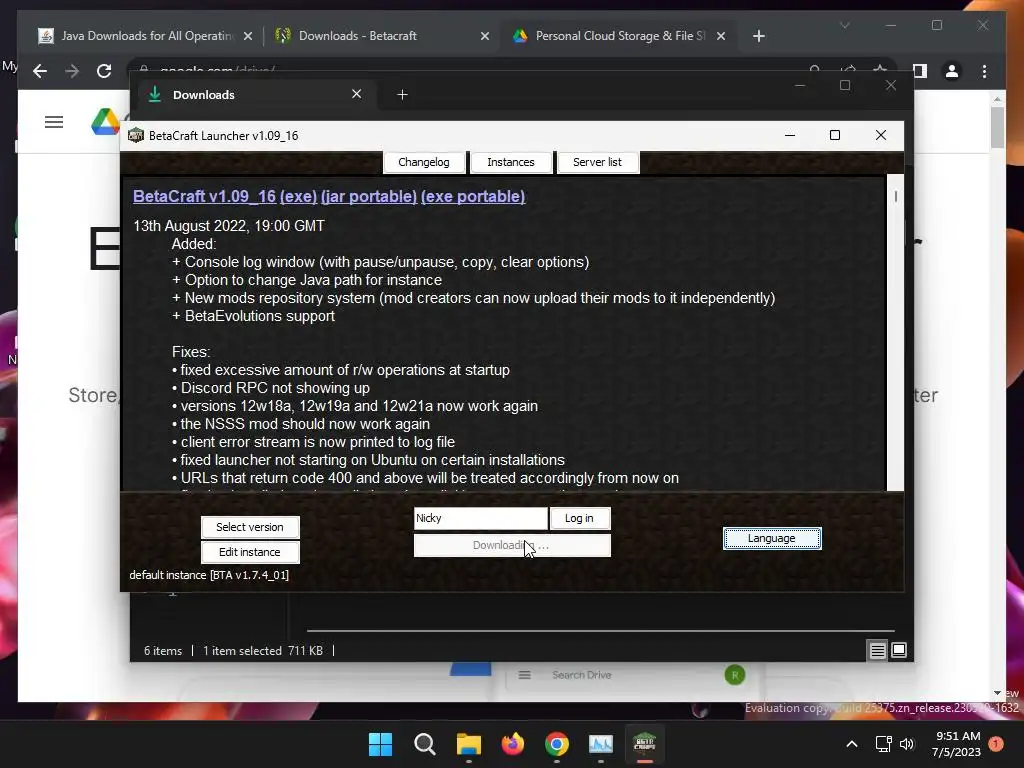
Task: Click the Log in button
Action: 579,518
